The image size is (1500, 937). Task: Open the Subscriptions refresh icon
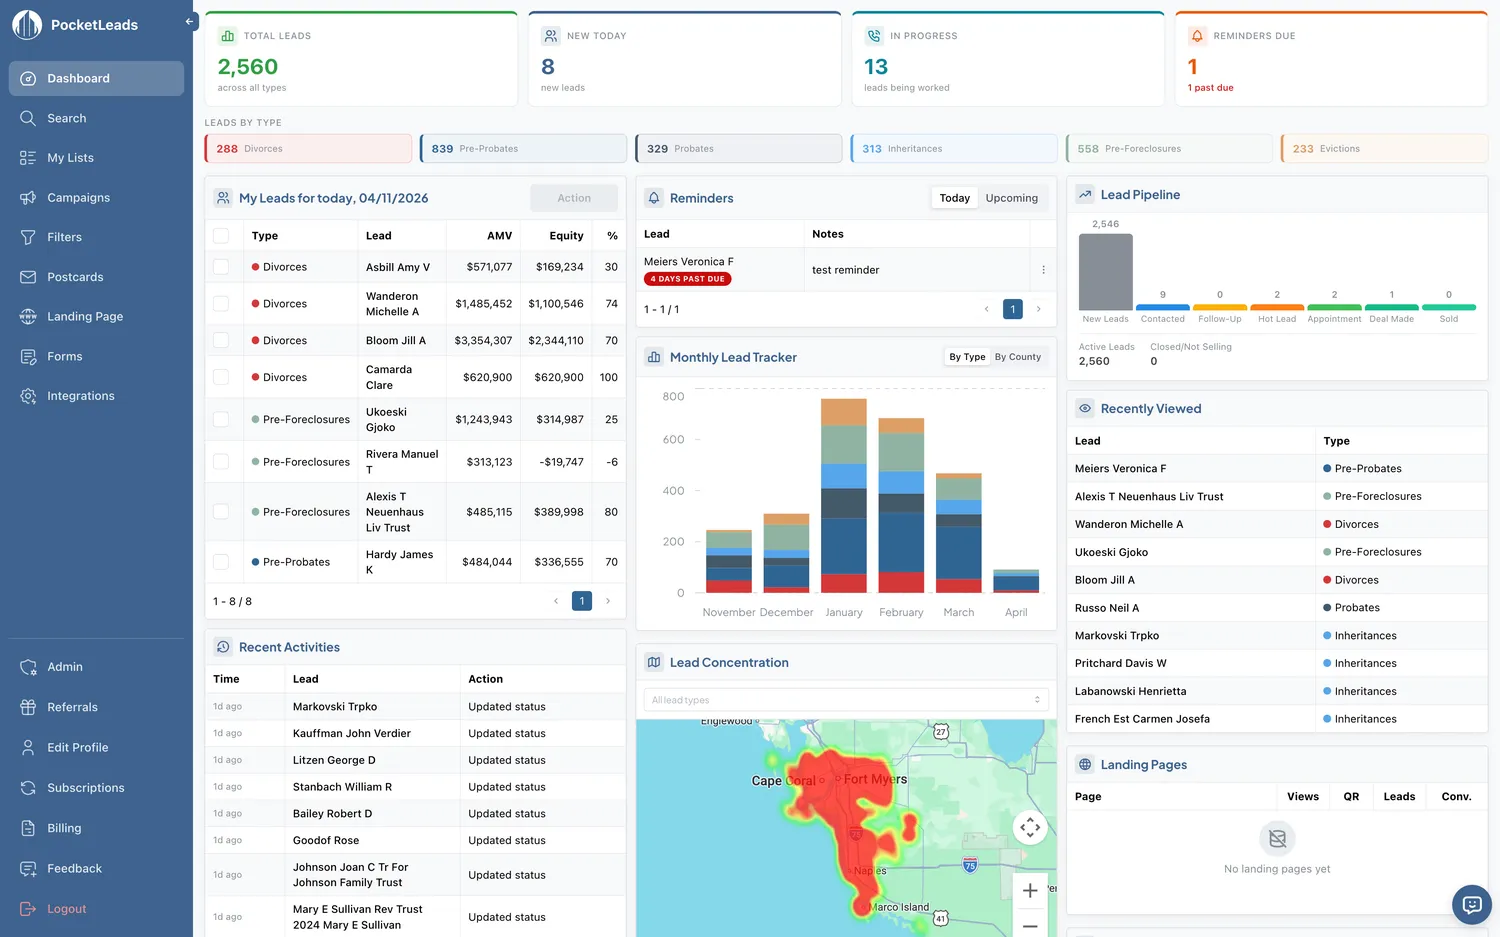[x=28, y=788]
